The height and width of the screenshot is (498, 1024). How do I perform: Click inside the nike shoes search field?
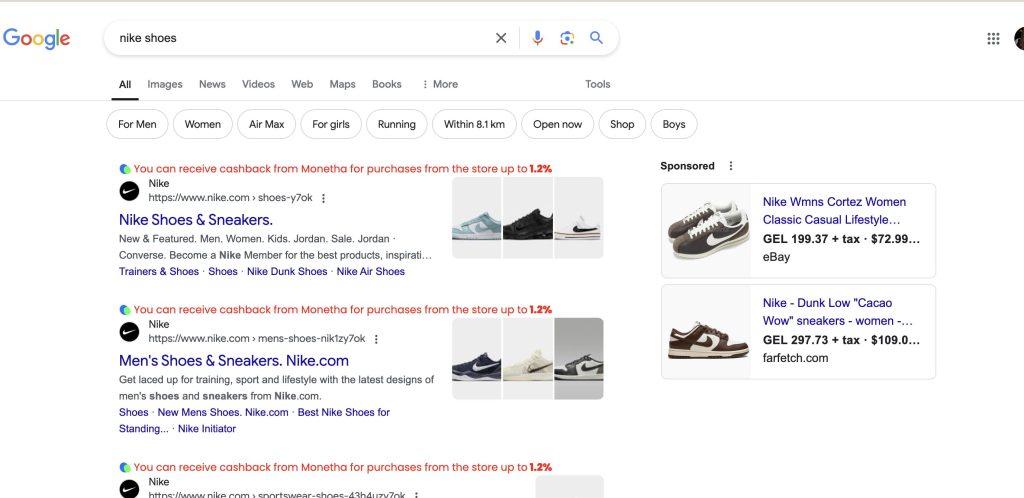pyautogui.click(x=300, y=38)
